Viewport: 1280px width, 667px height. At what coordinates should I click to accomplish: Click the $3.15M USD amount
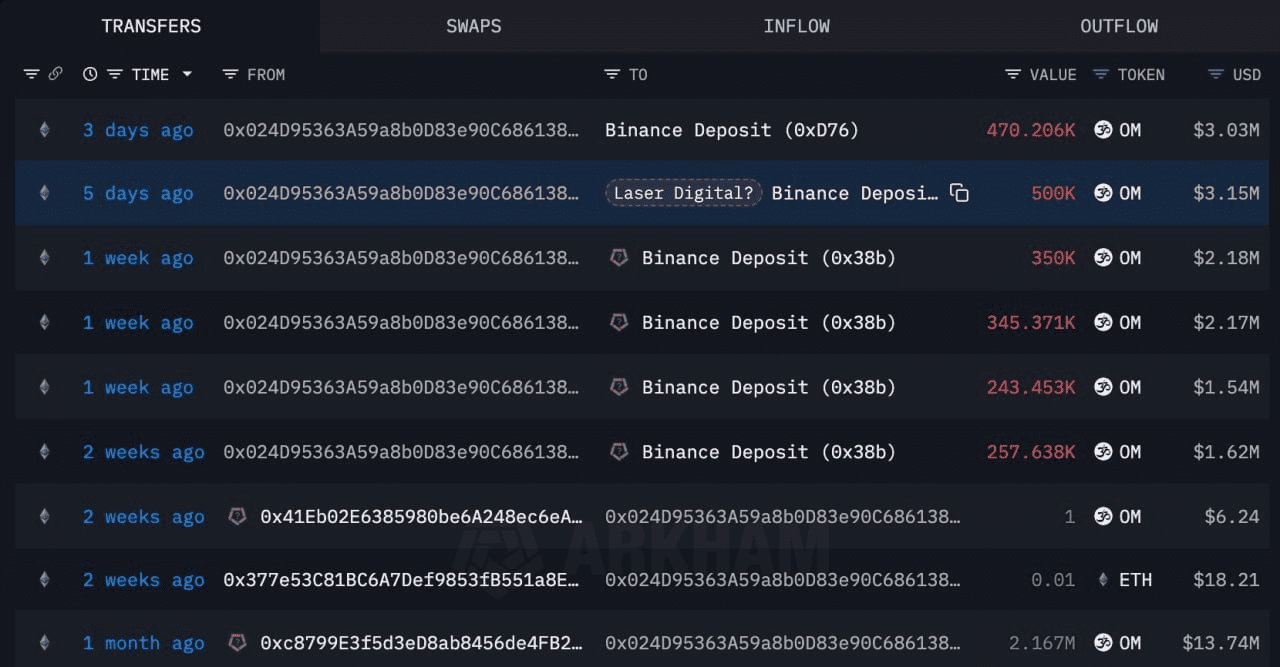(x=1227, y=193)
